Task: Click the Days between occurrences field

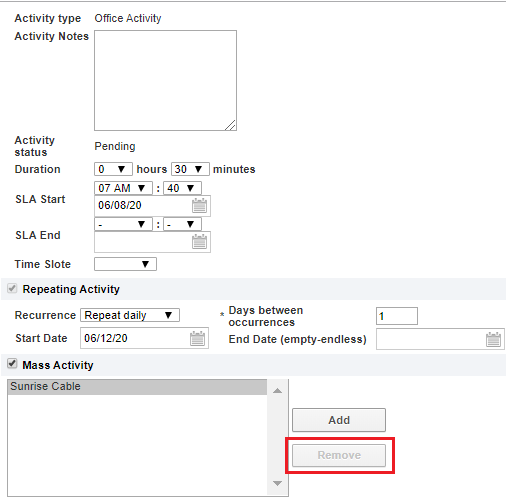Action: [x=397, y=316]
